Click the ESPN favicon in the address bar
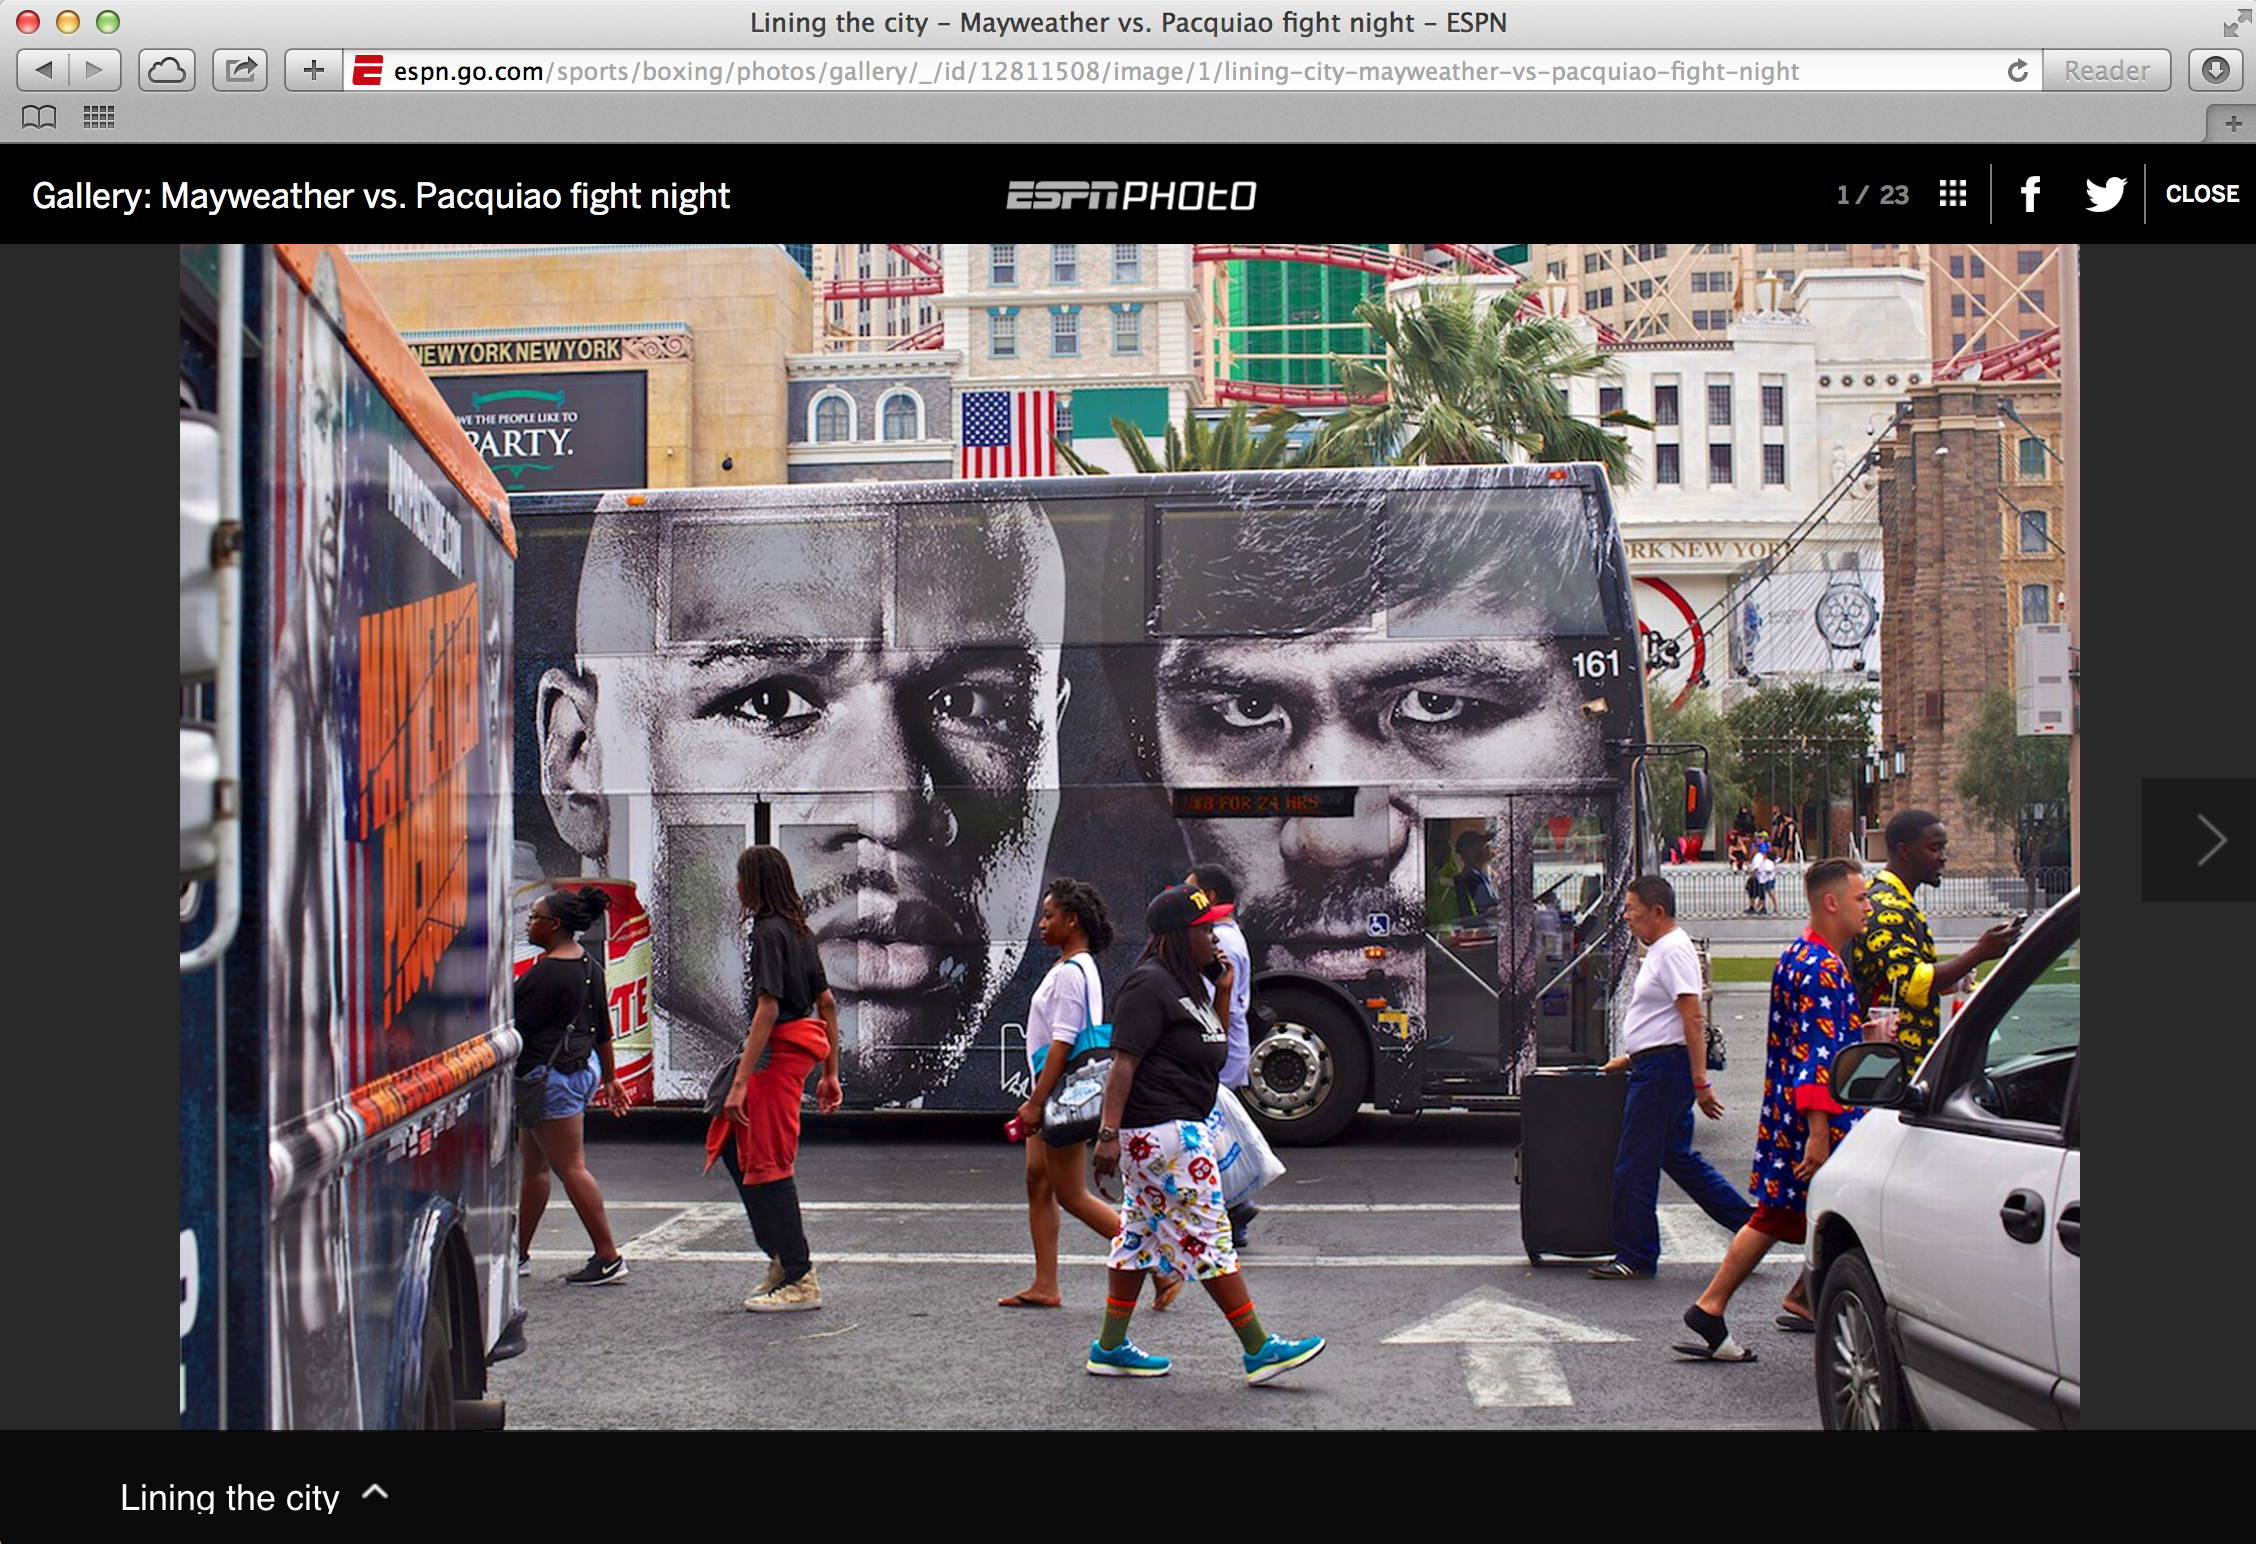This screenshot has height=1544, width=2256. click(367, 71)
